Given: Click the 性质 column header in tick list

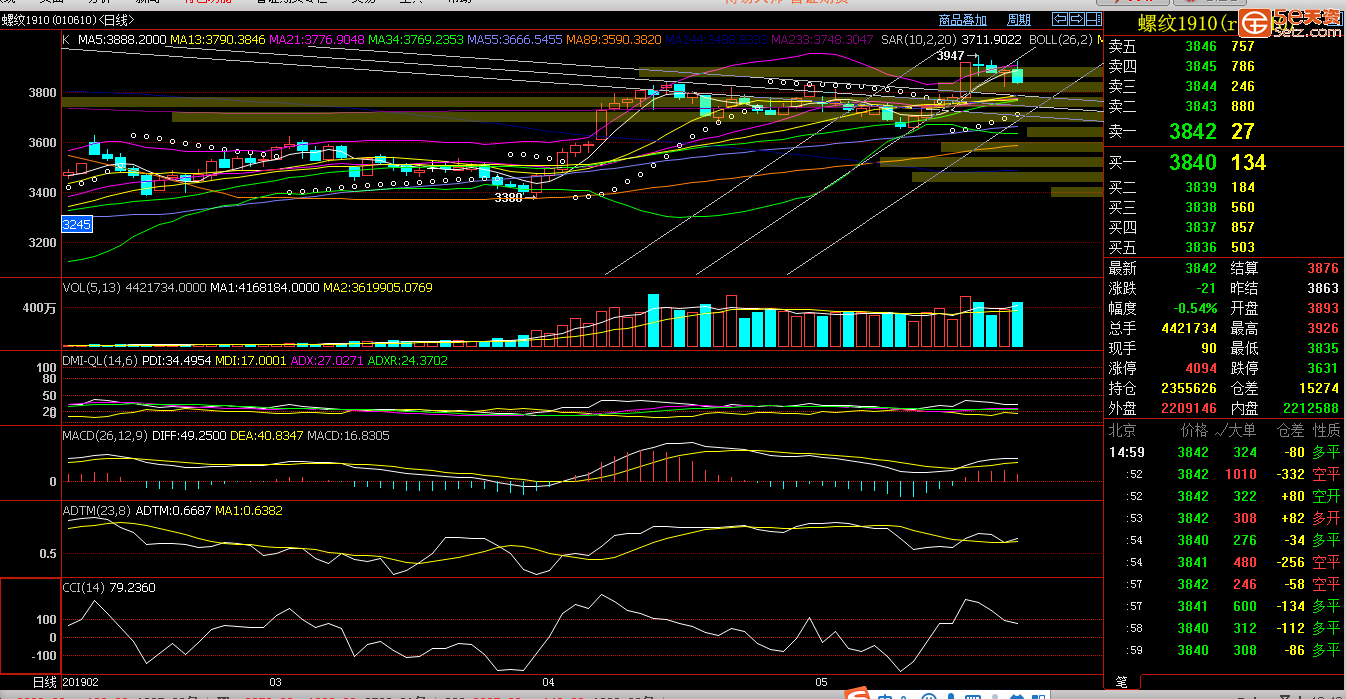Looking at the screenshot, I should coord(1326,430).
